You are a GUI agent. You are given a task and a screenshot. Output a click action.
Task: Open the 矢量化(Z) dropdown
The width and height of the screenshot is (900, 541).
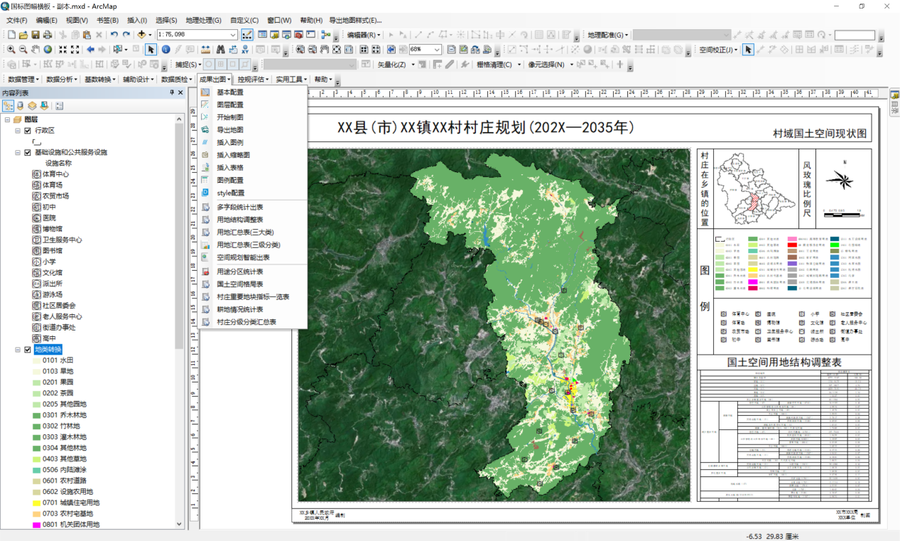coord(395,65)
